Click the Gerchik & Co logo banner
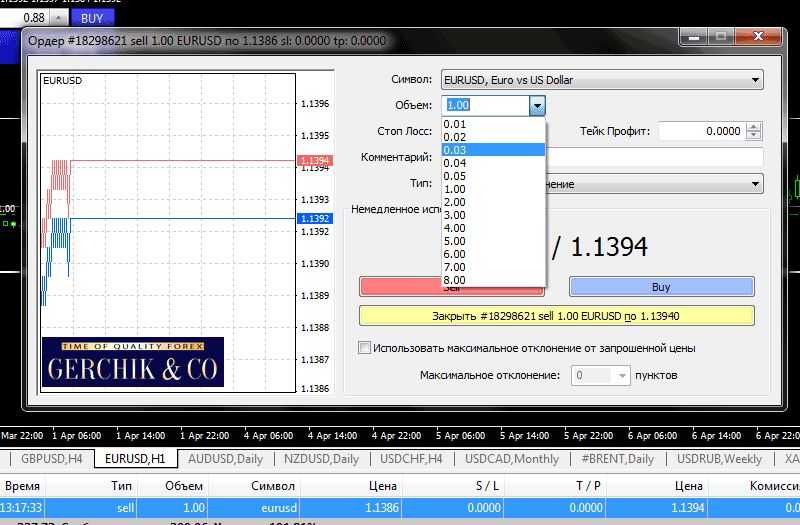Viewport: 800px width, 525px height. [133, 362]
